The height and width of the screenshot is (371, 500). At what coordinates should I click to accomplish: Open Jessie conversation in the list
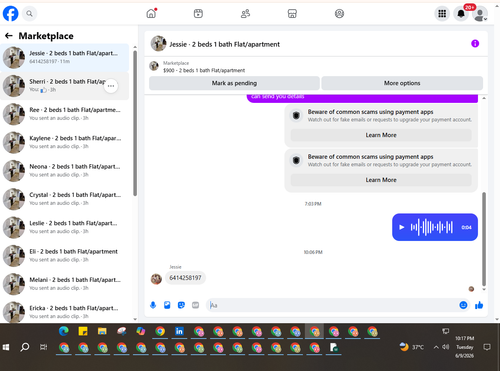[x=65, y=58]
